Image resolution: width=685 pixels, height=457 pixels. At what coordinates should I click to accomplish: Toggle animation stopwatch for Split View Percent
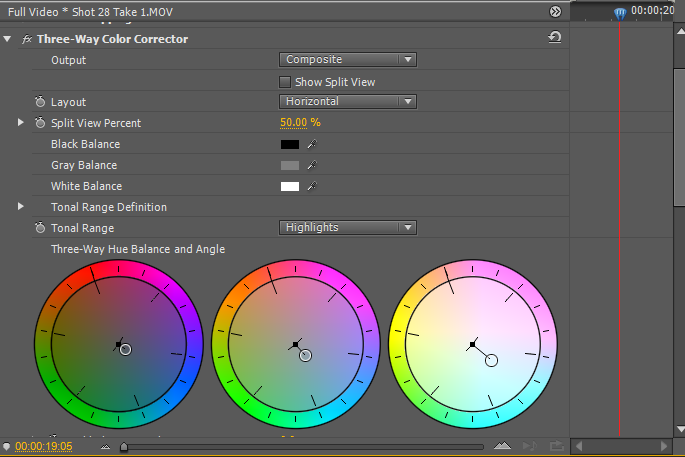point(40,122)
